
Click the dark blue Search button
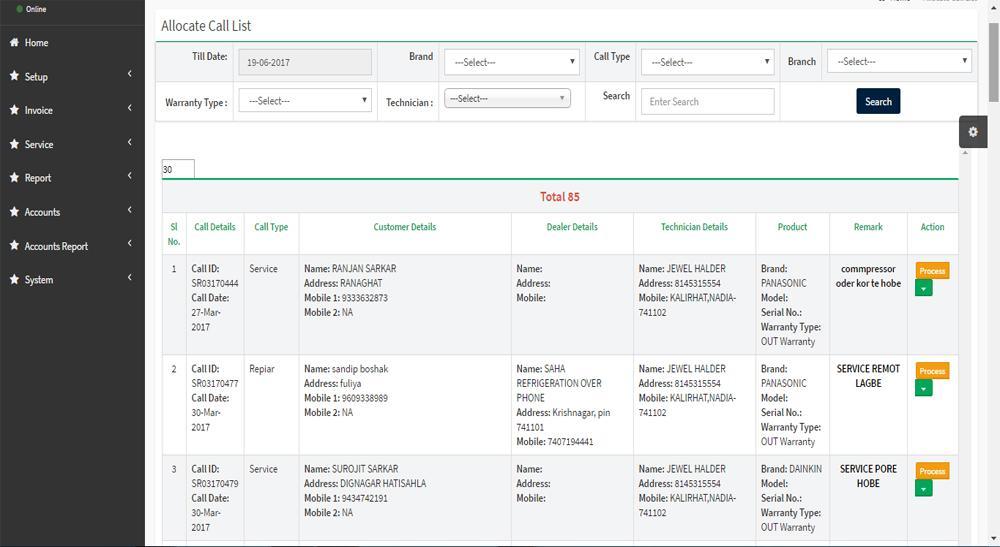tap(878, 101)
